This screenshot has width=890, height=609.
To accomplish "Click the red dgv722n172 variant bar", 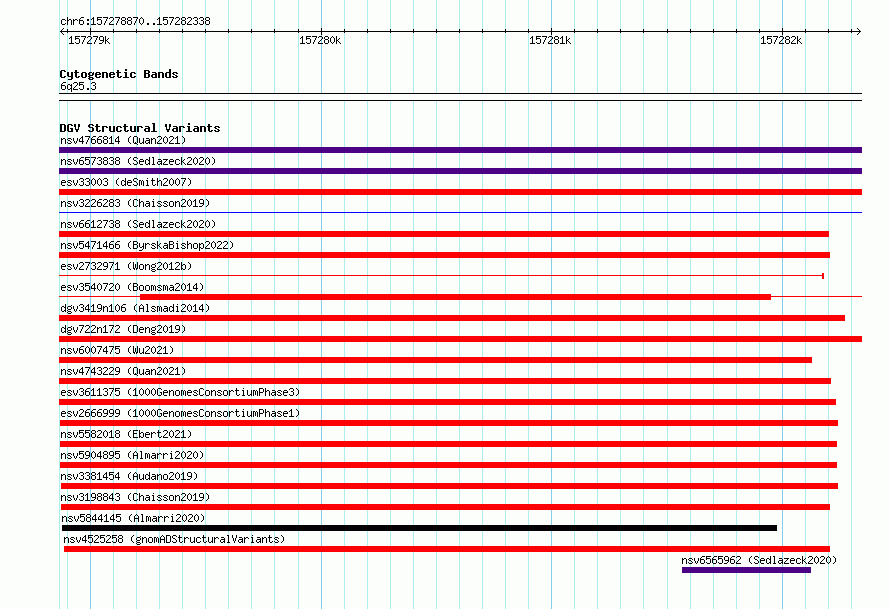I will [460, 339].
